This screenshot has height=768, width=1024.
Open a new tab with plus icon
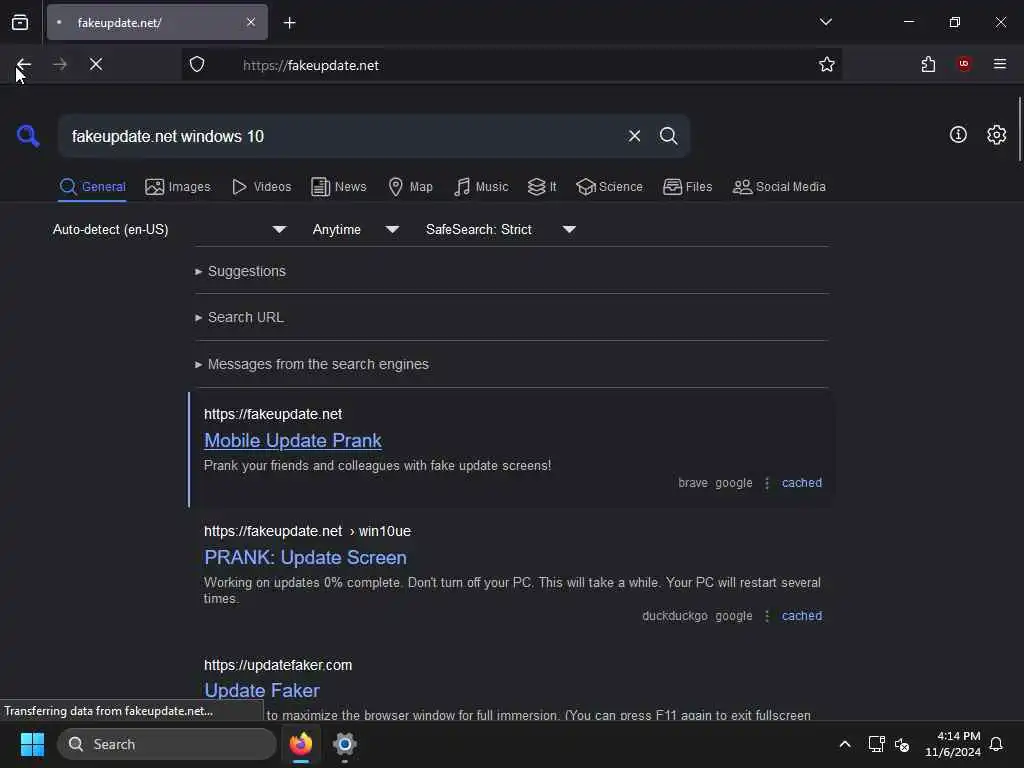289,23
